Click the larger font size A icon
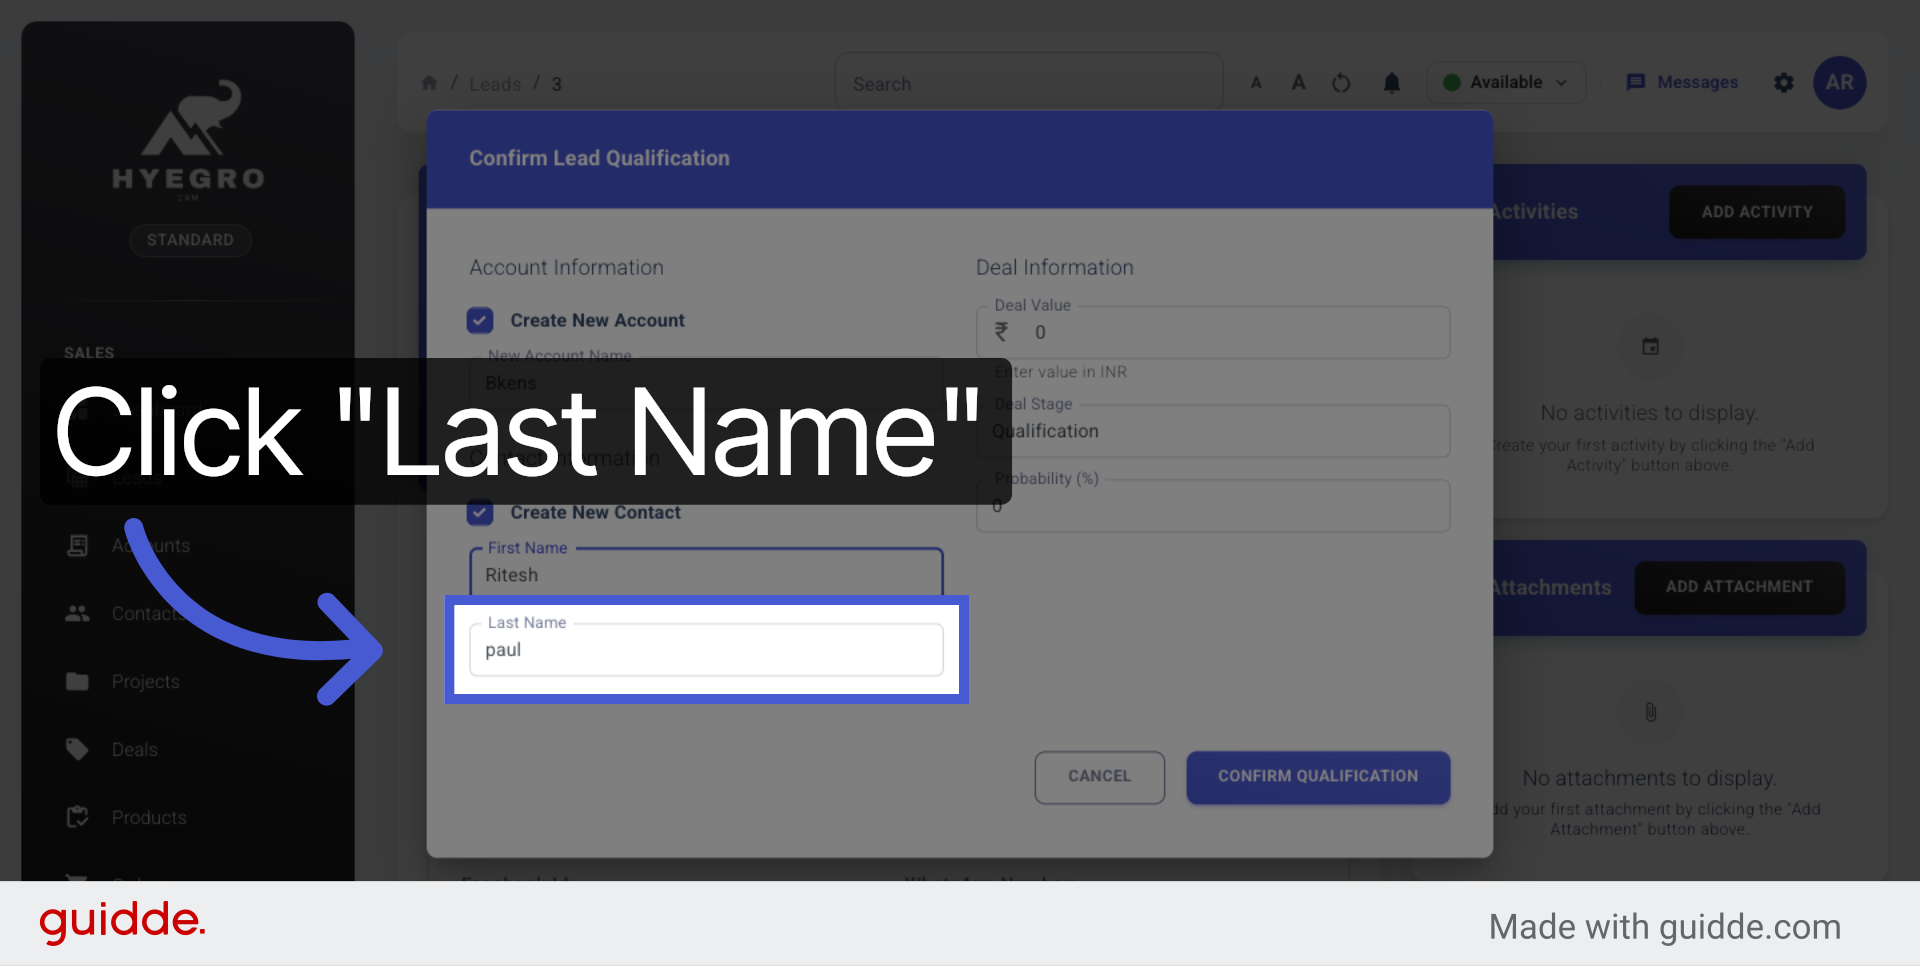Image resolution: width=1920 pixels, height=966 pixels. [1298, 82]
